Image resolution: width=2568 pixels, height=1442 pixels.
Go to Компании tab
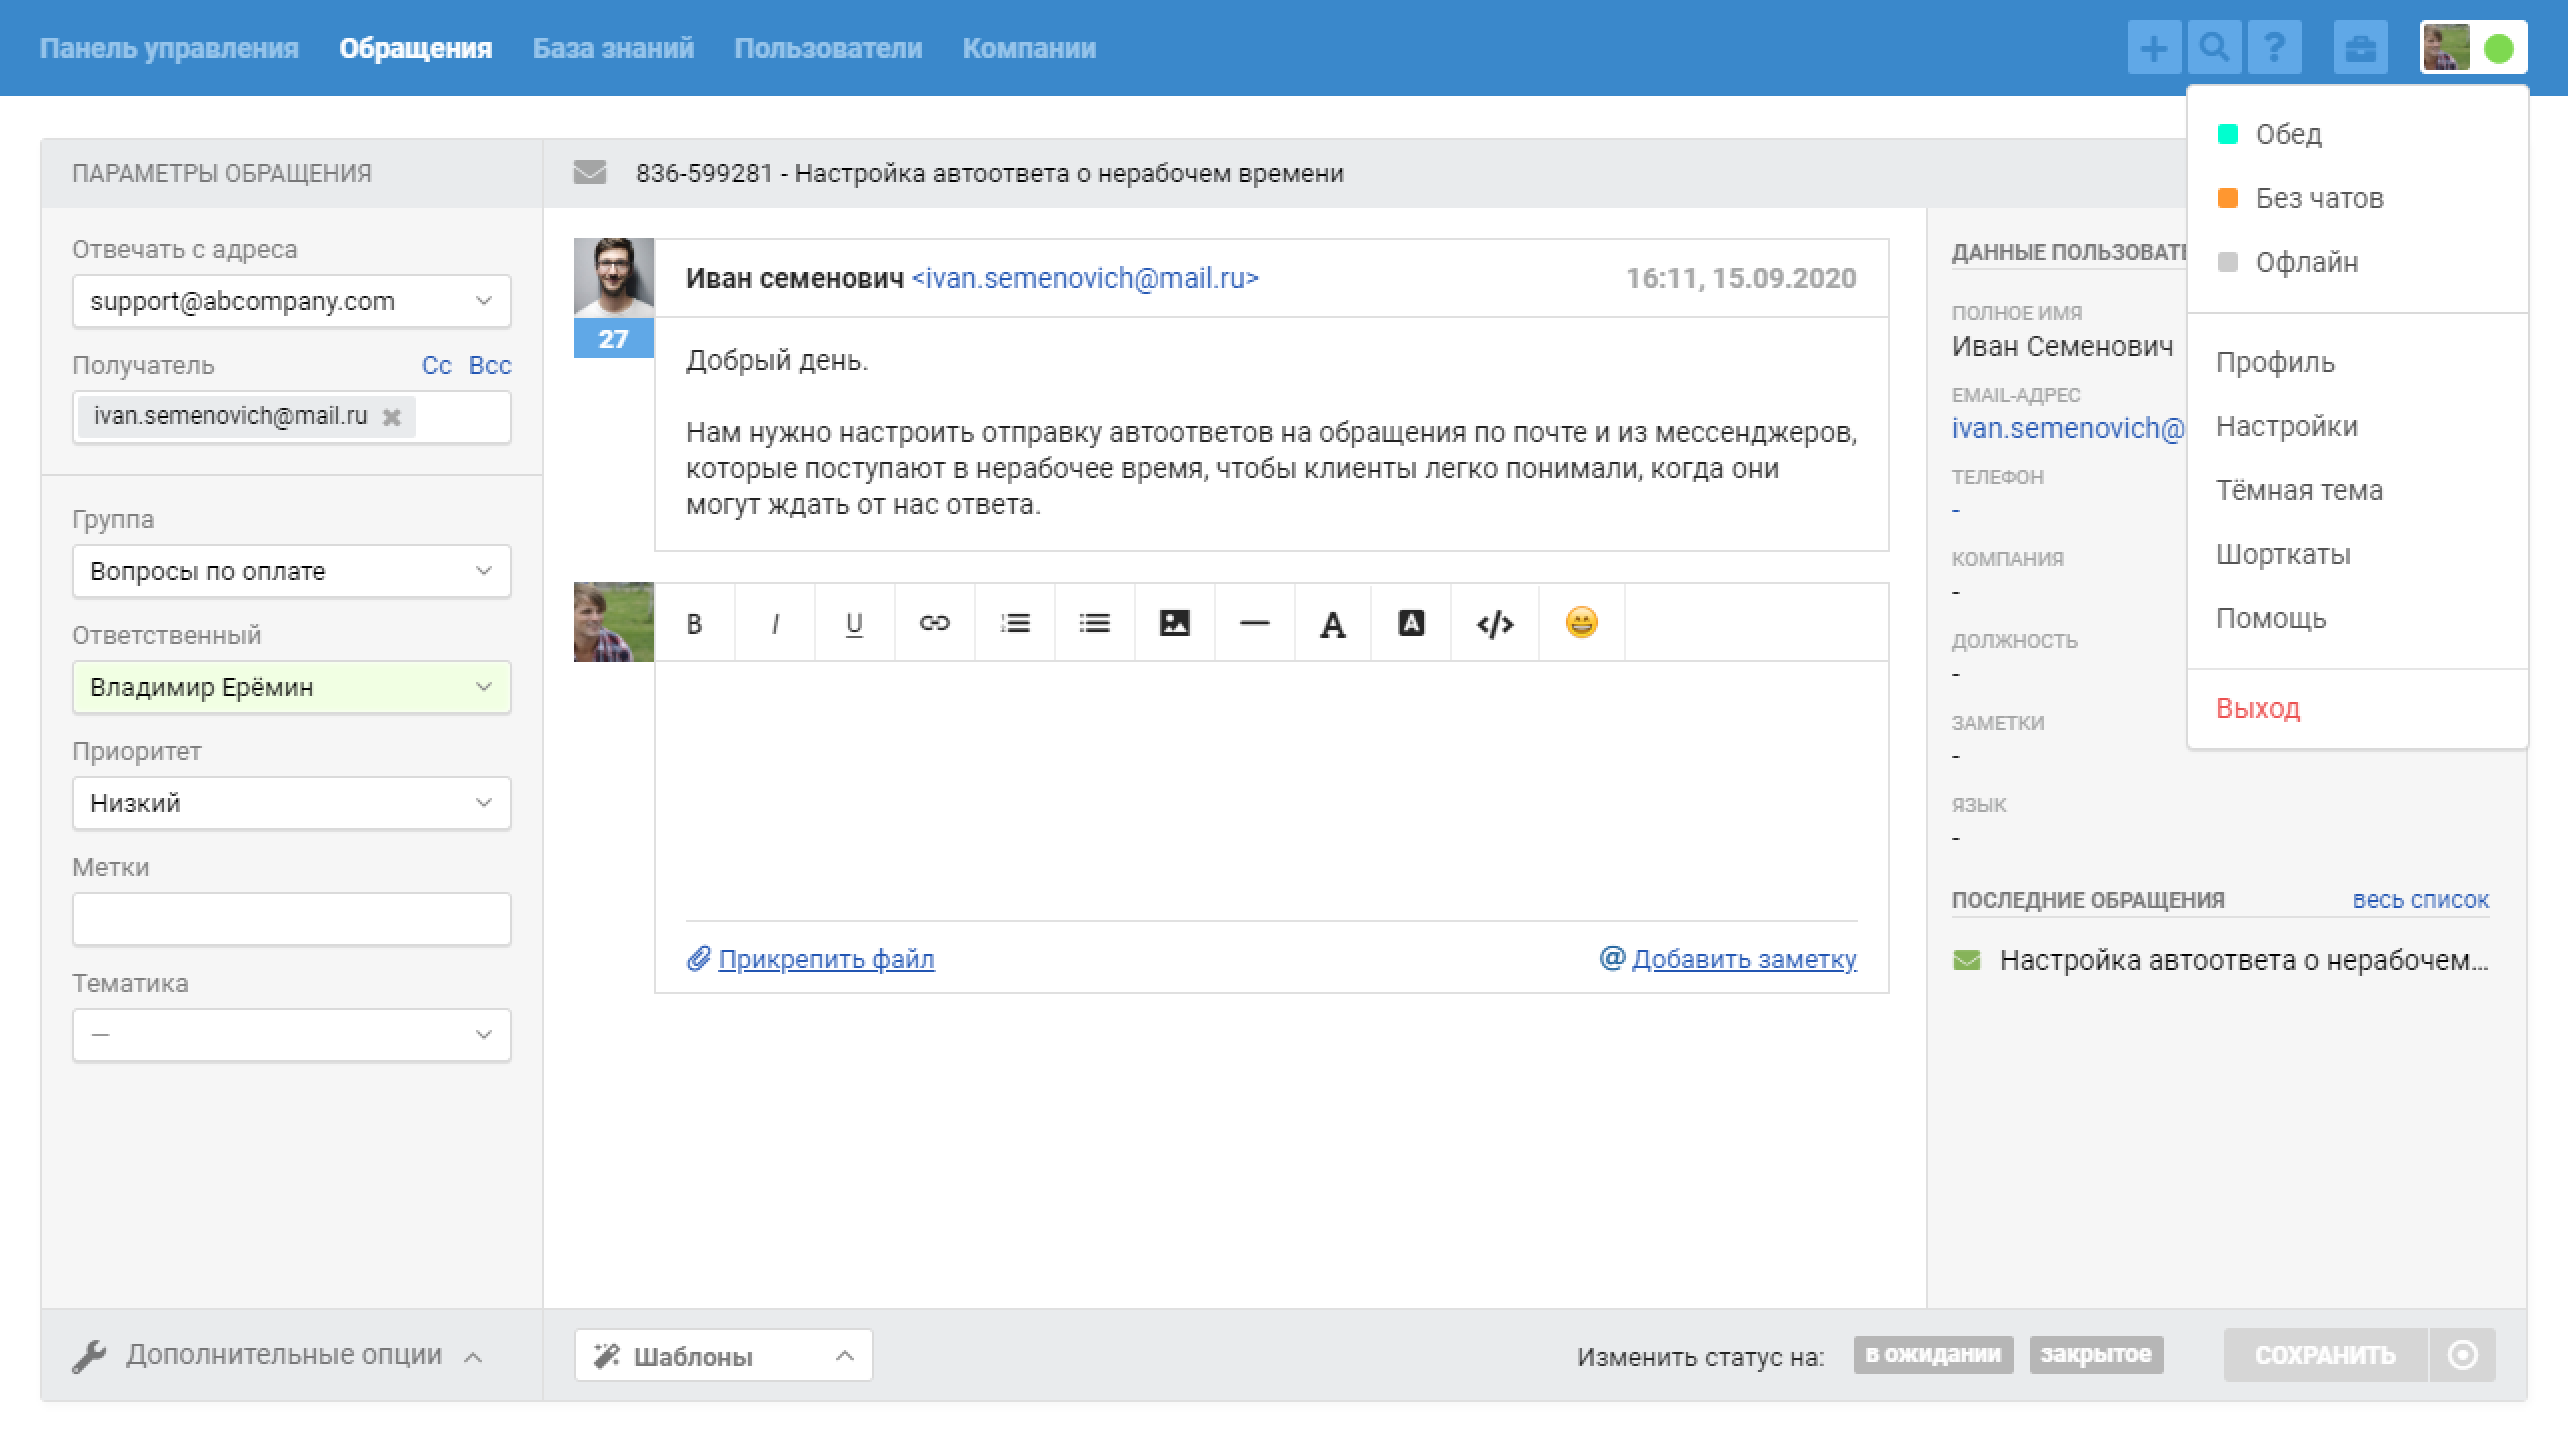coord(1029,48)
